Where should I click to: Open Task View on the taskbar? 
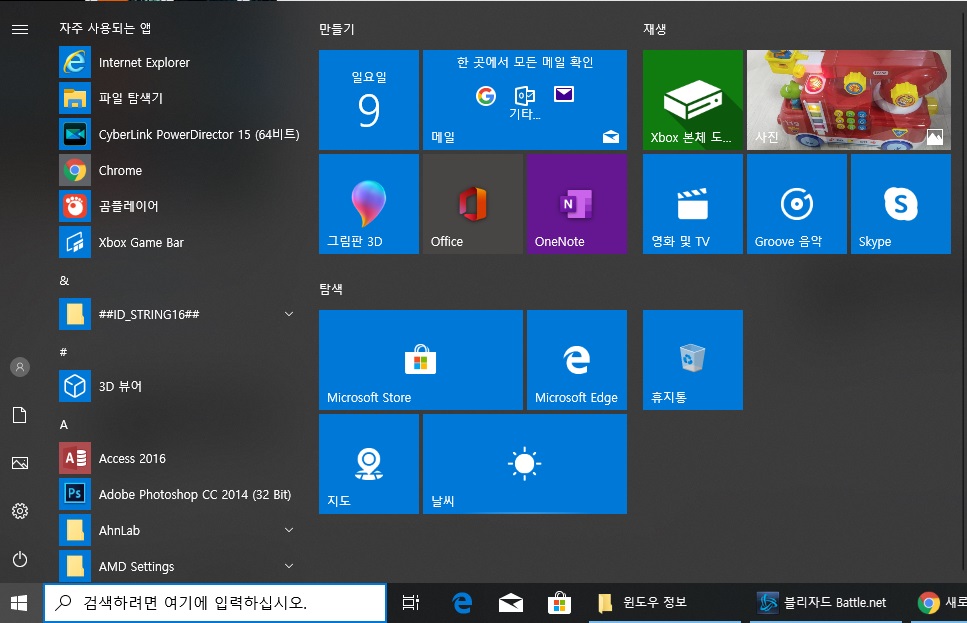411,603
